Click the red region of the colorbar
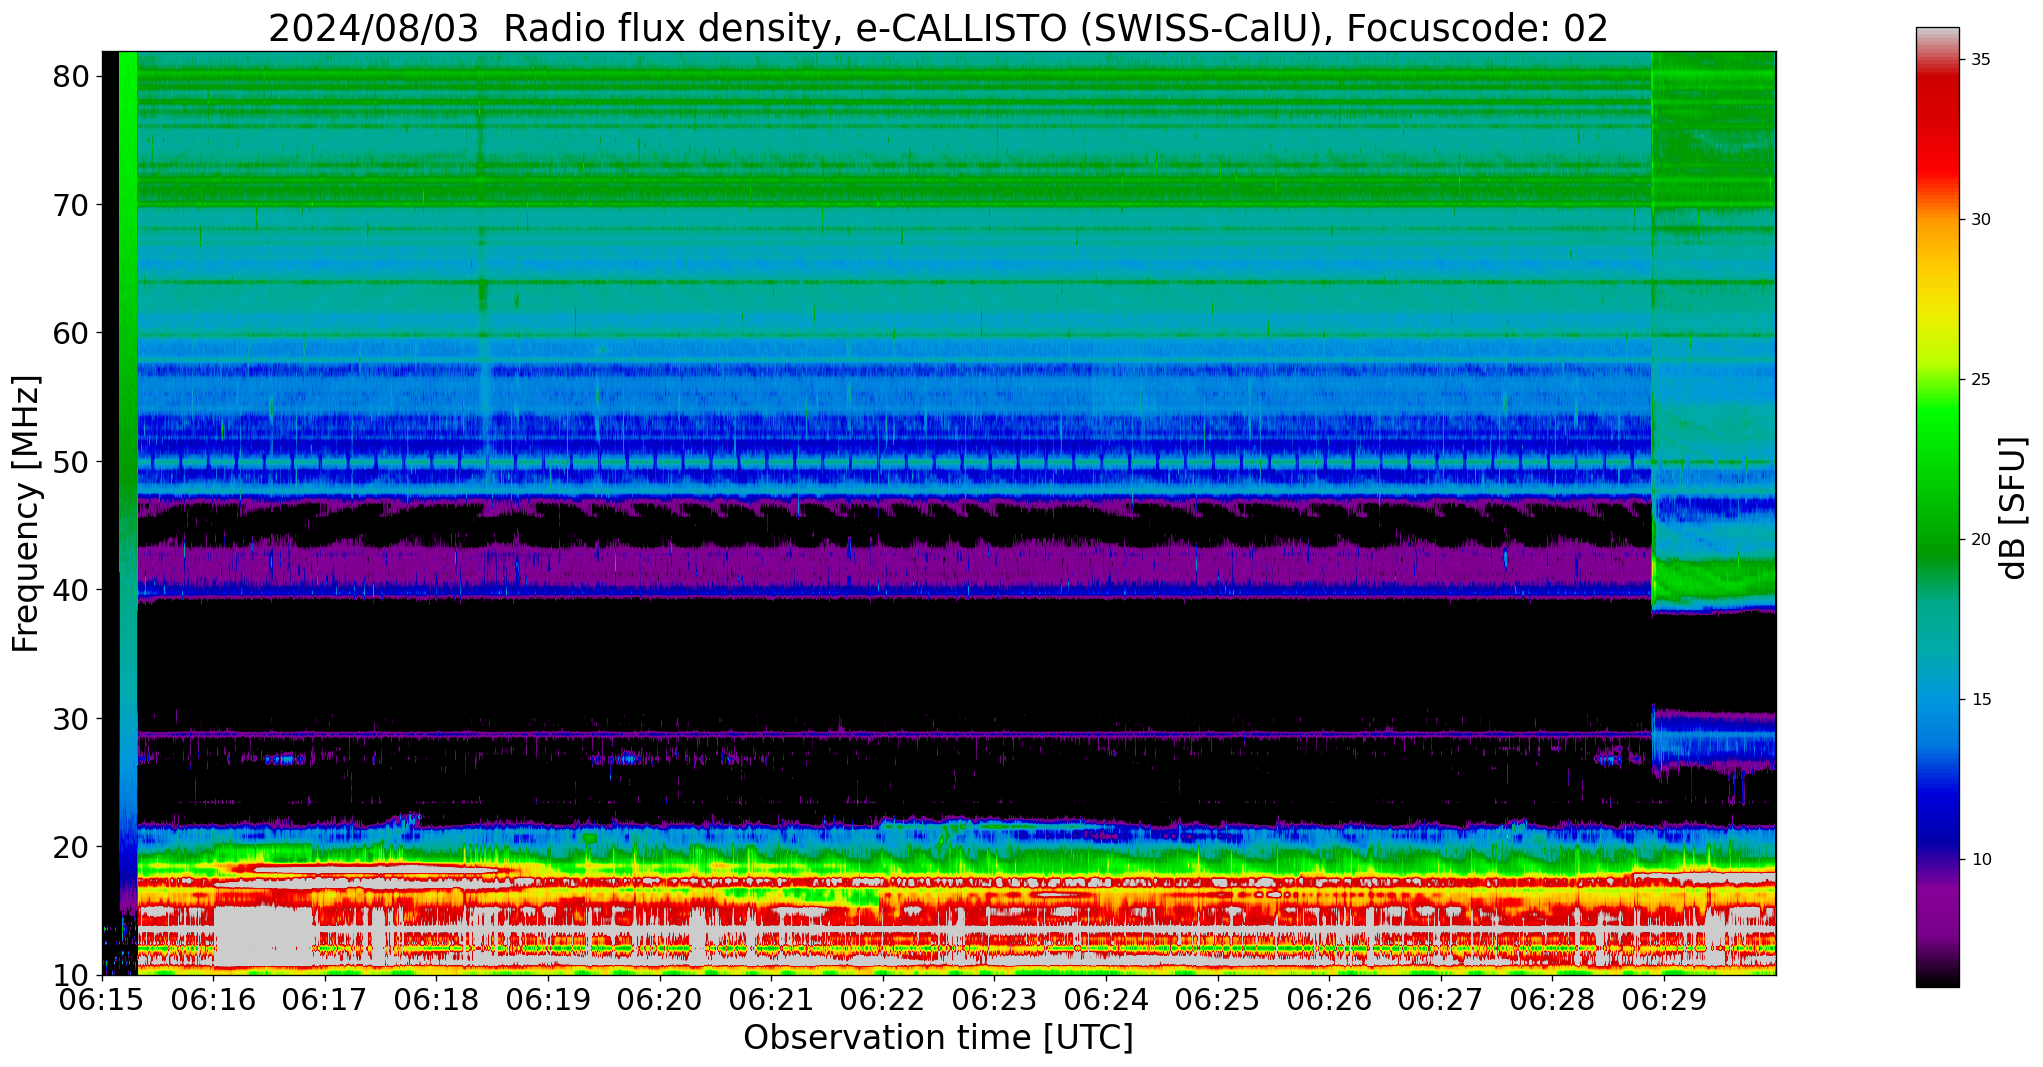Viewport: 2043px width, 1067px height. click(1937, 130)
